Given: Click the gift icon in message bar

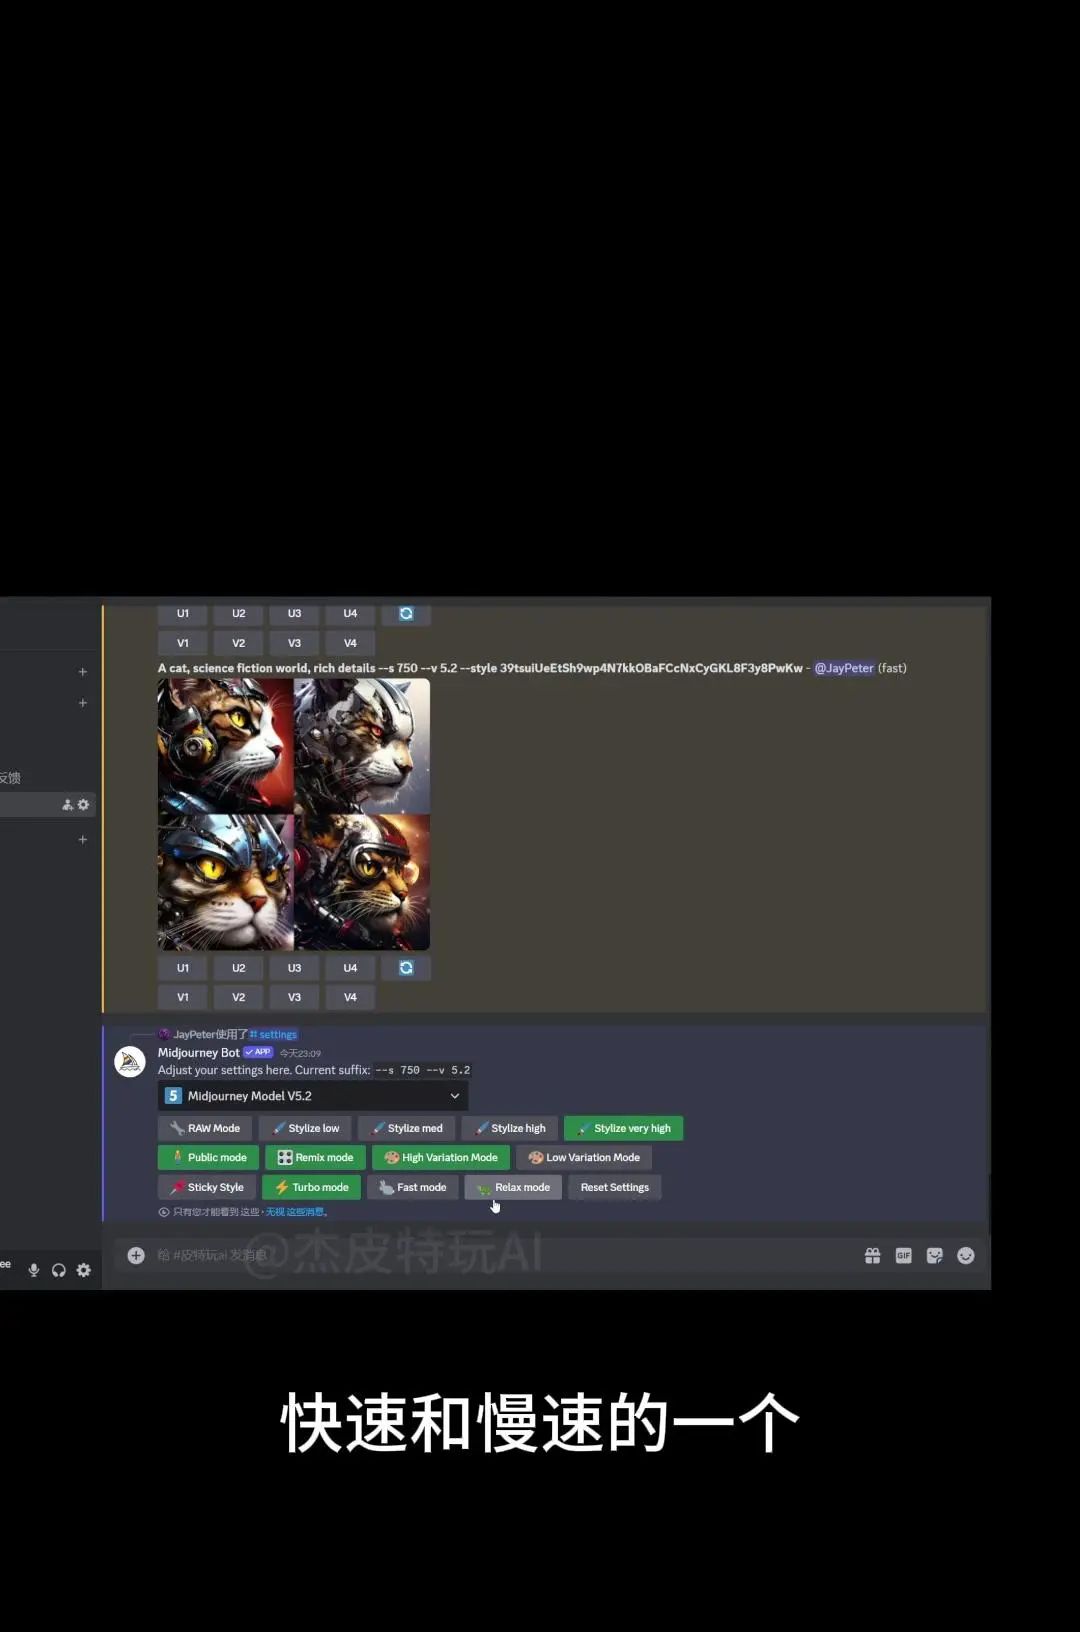Looking at the screenshot, I should (872, 1256).
